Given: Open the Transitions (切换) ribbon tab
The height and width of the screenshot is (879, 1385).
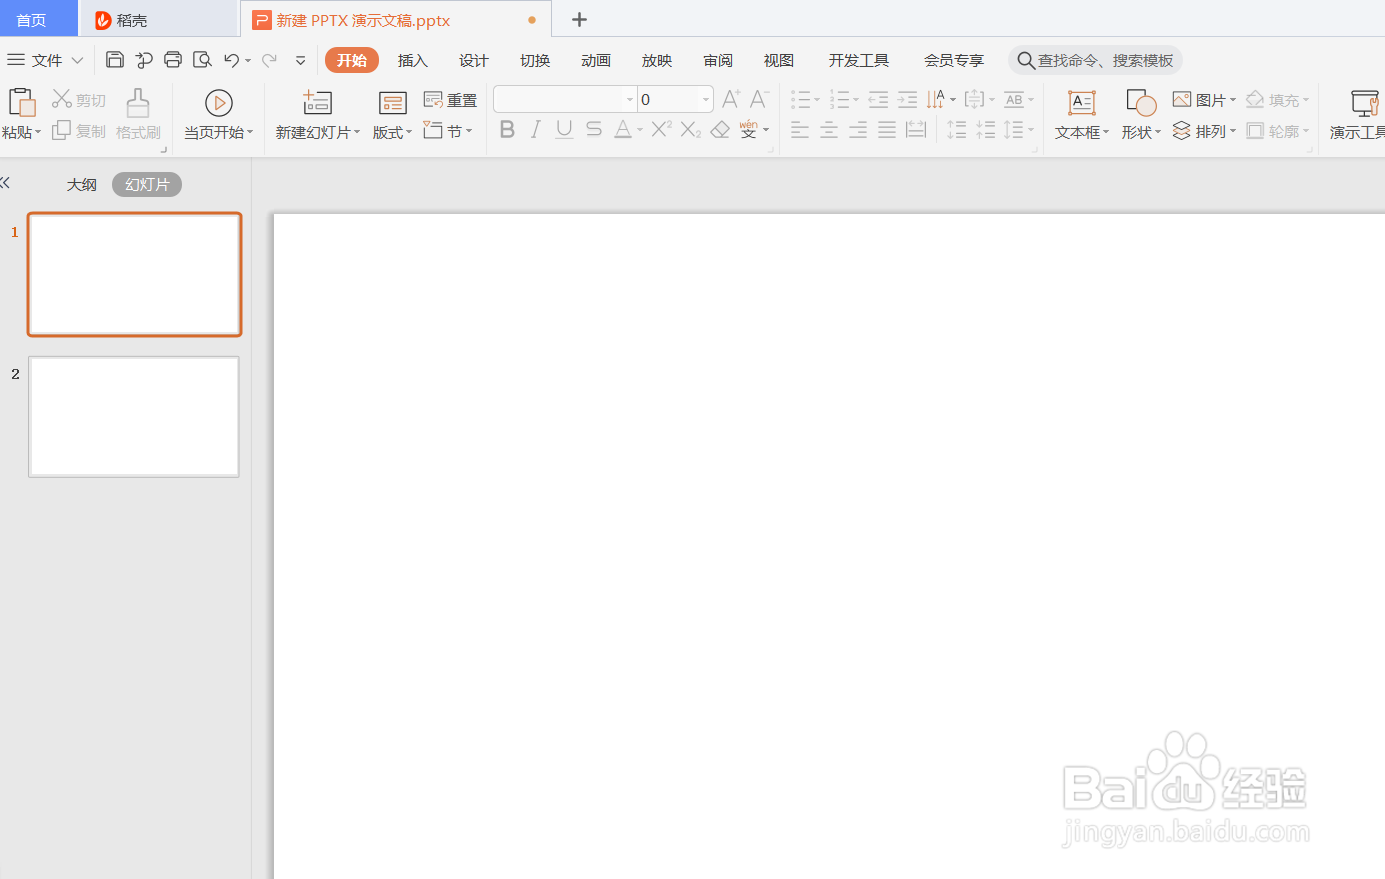Looking at the screenshot, I should (x=535, y=61).
